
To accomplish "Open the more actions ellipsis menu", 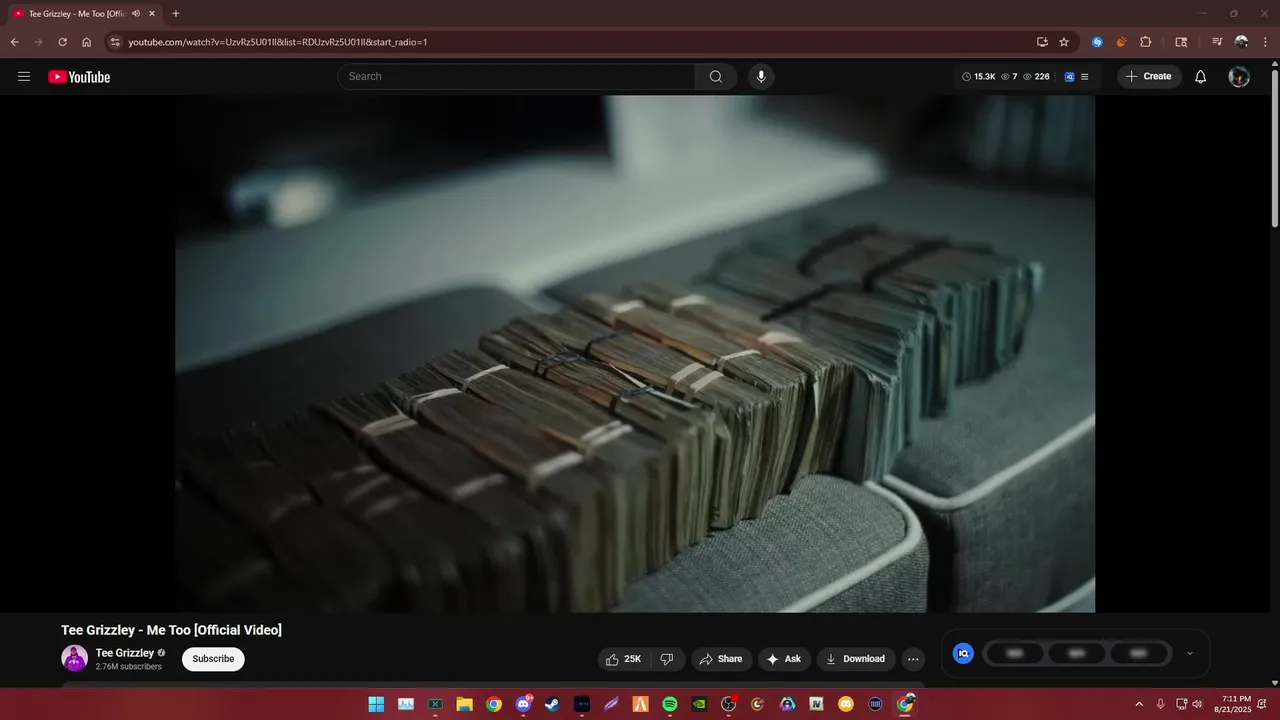I will [912, 659].
